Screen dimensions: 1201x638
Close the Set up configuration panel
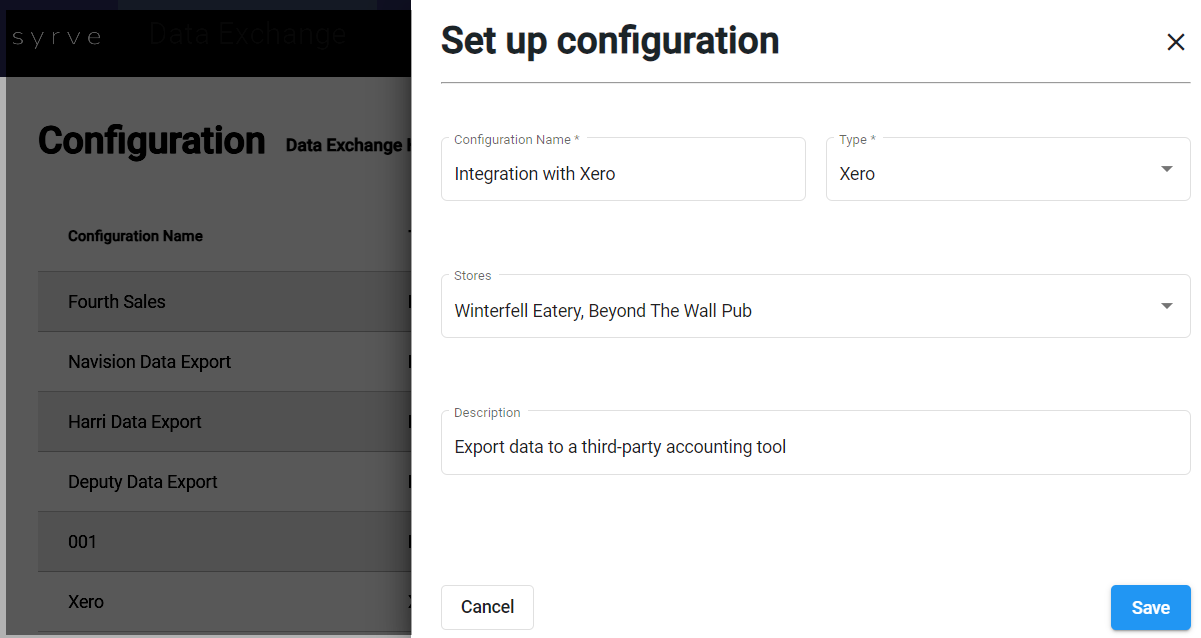(1176, 42)
